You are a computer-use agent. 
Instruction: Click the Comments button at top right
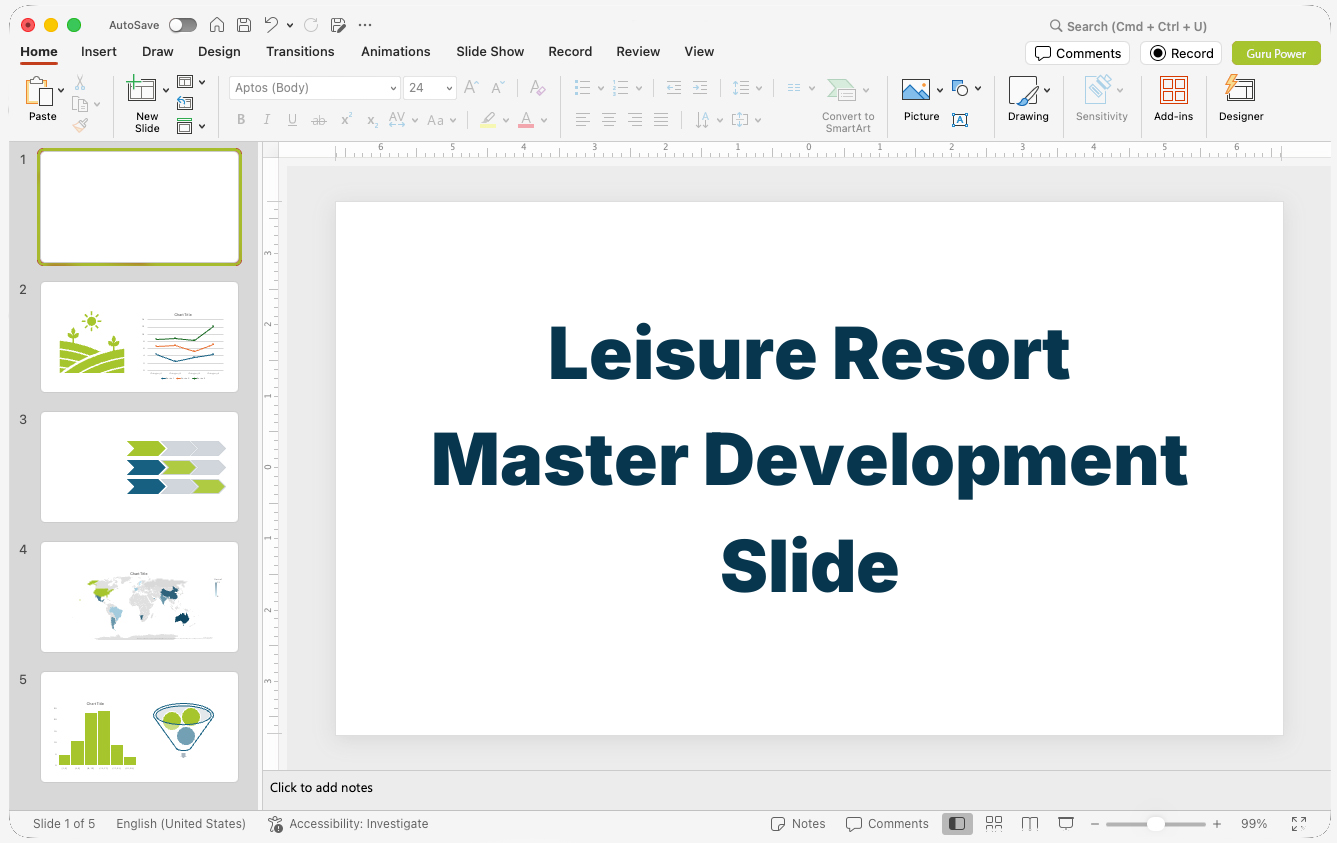(1077, 53)
